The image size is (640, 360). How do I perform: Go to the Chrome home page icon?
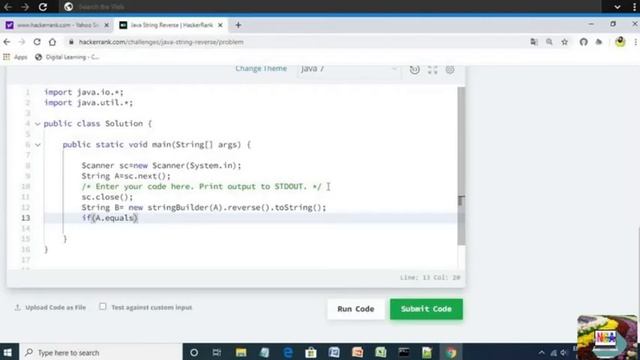pyautogui.click(x=52, y=42)
